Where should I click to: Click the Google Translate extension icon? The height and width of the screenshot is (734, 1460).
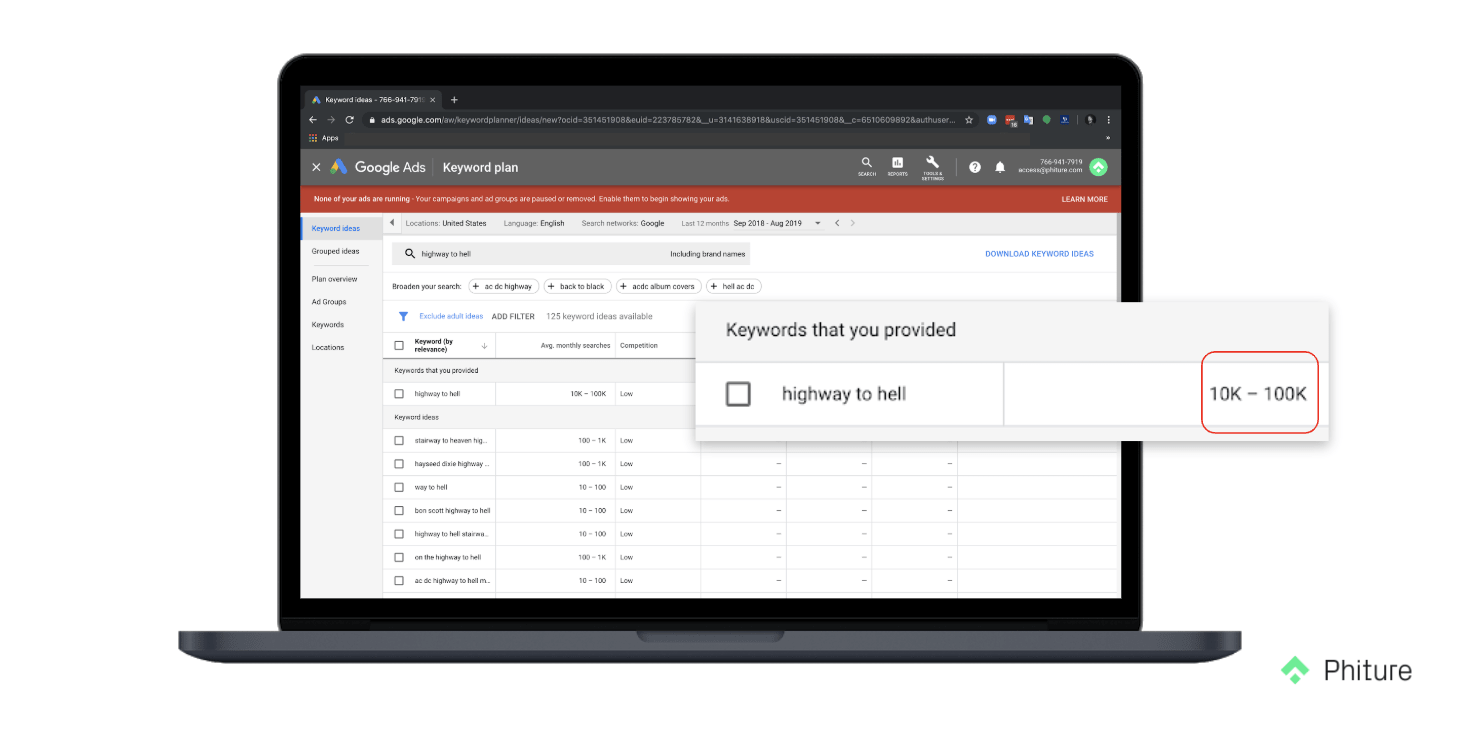point(1028,119)
